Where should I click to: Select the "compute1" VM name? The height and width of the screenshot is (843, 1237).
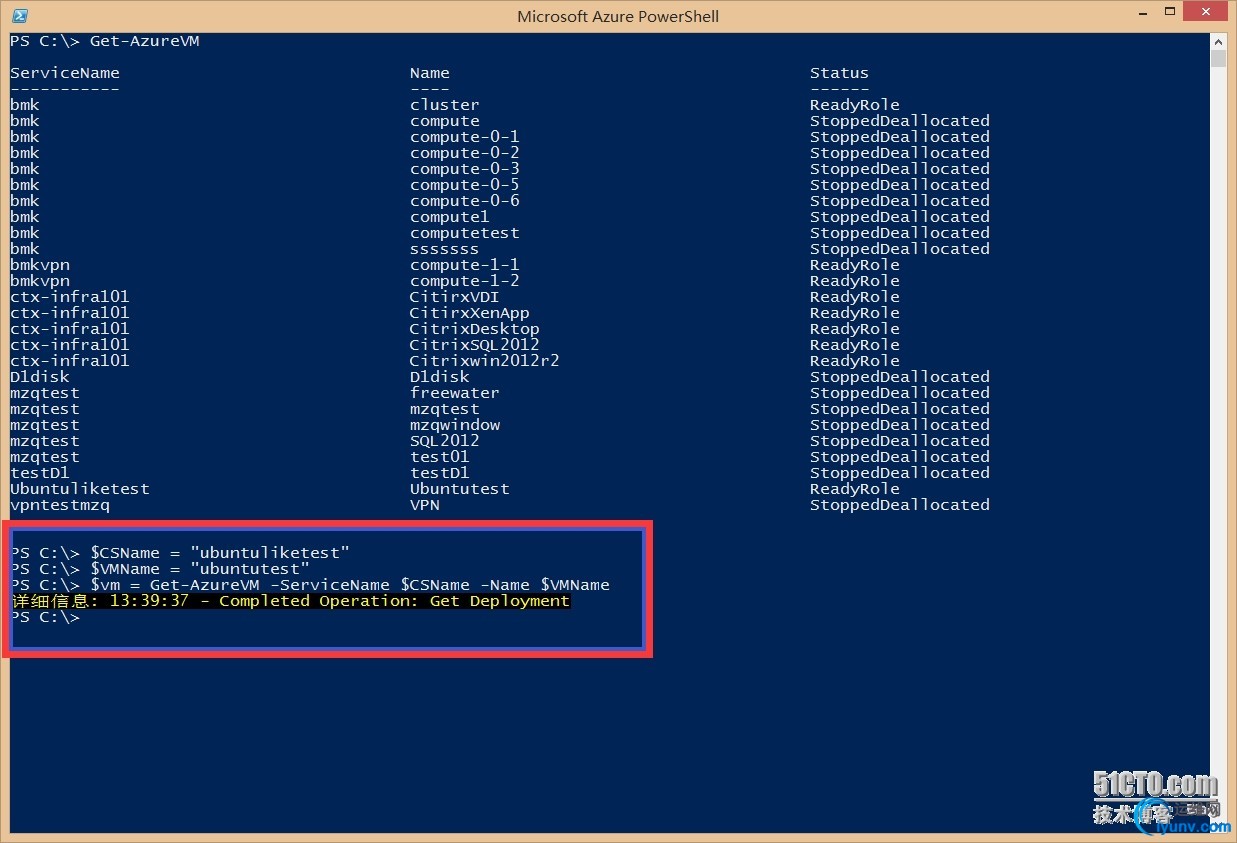tap(450, 217)
